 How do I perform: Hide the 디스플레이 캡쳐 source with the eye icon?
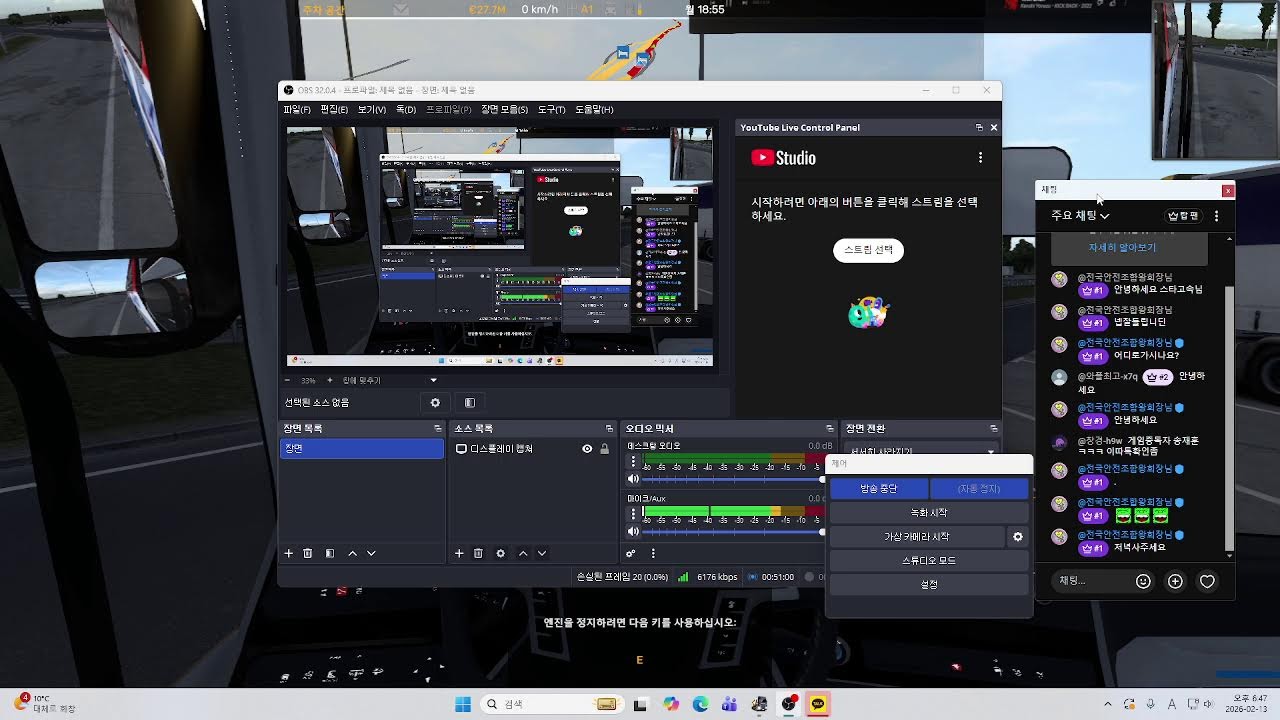tap(587, 449)
